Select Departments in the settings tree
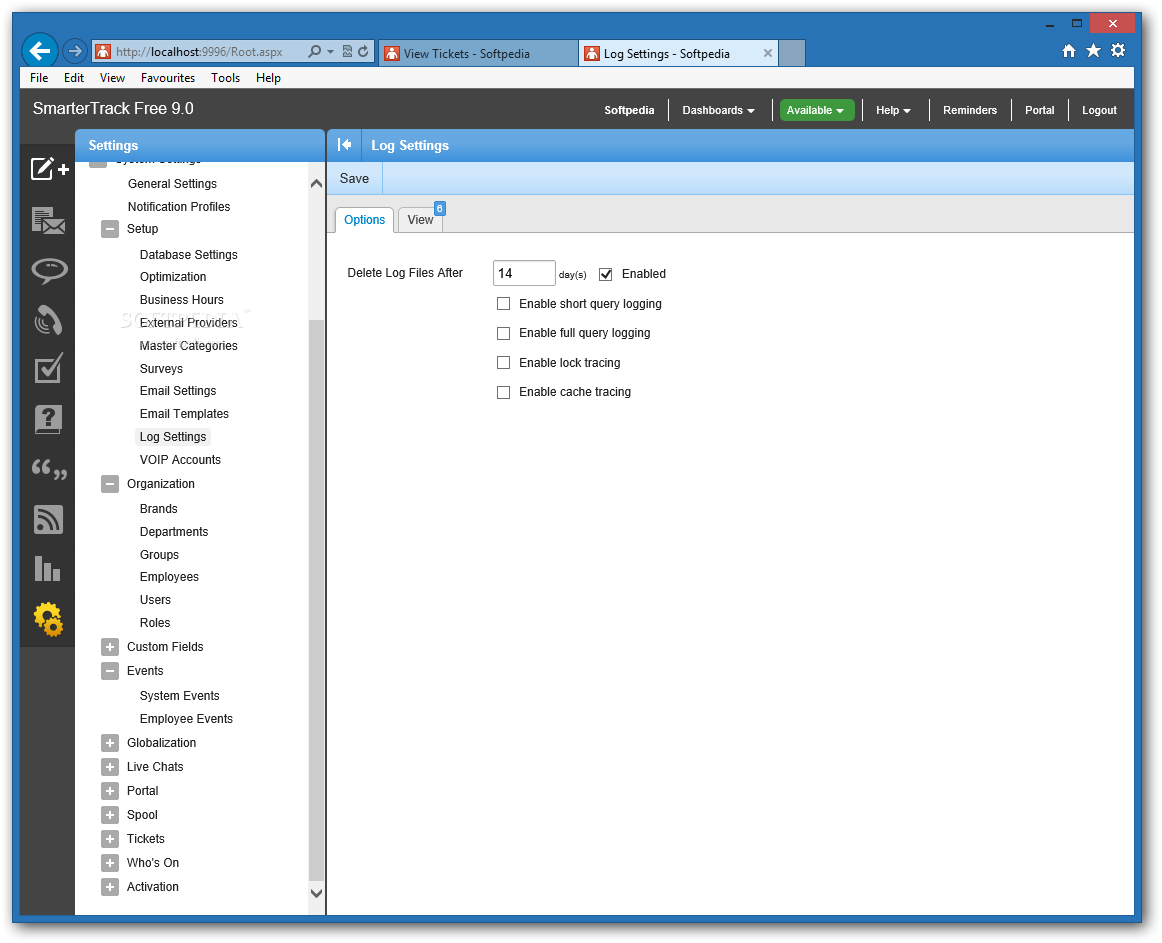Viewport: 1162px width, 943px height. point(174,532)
